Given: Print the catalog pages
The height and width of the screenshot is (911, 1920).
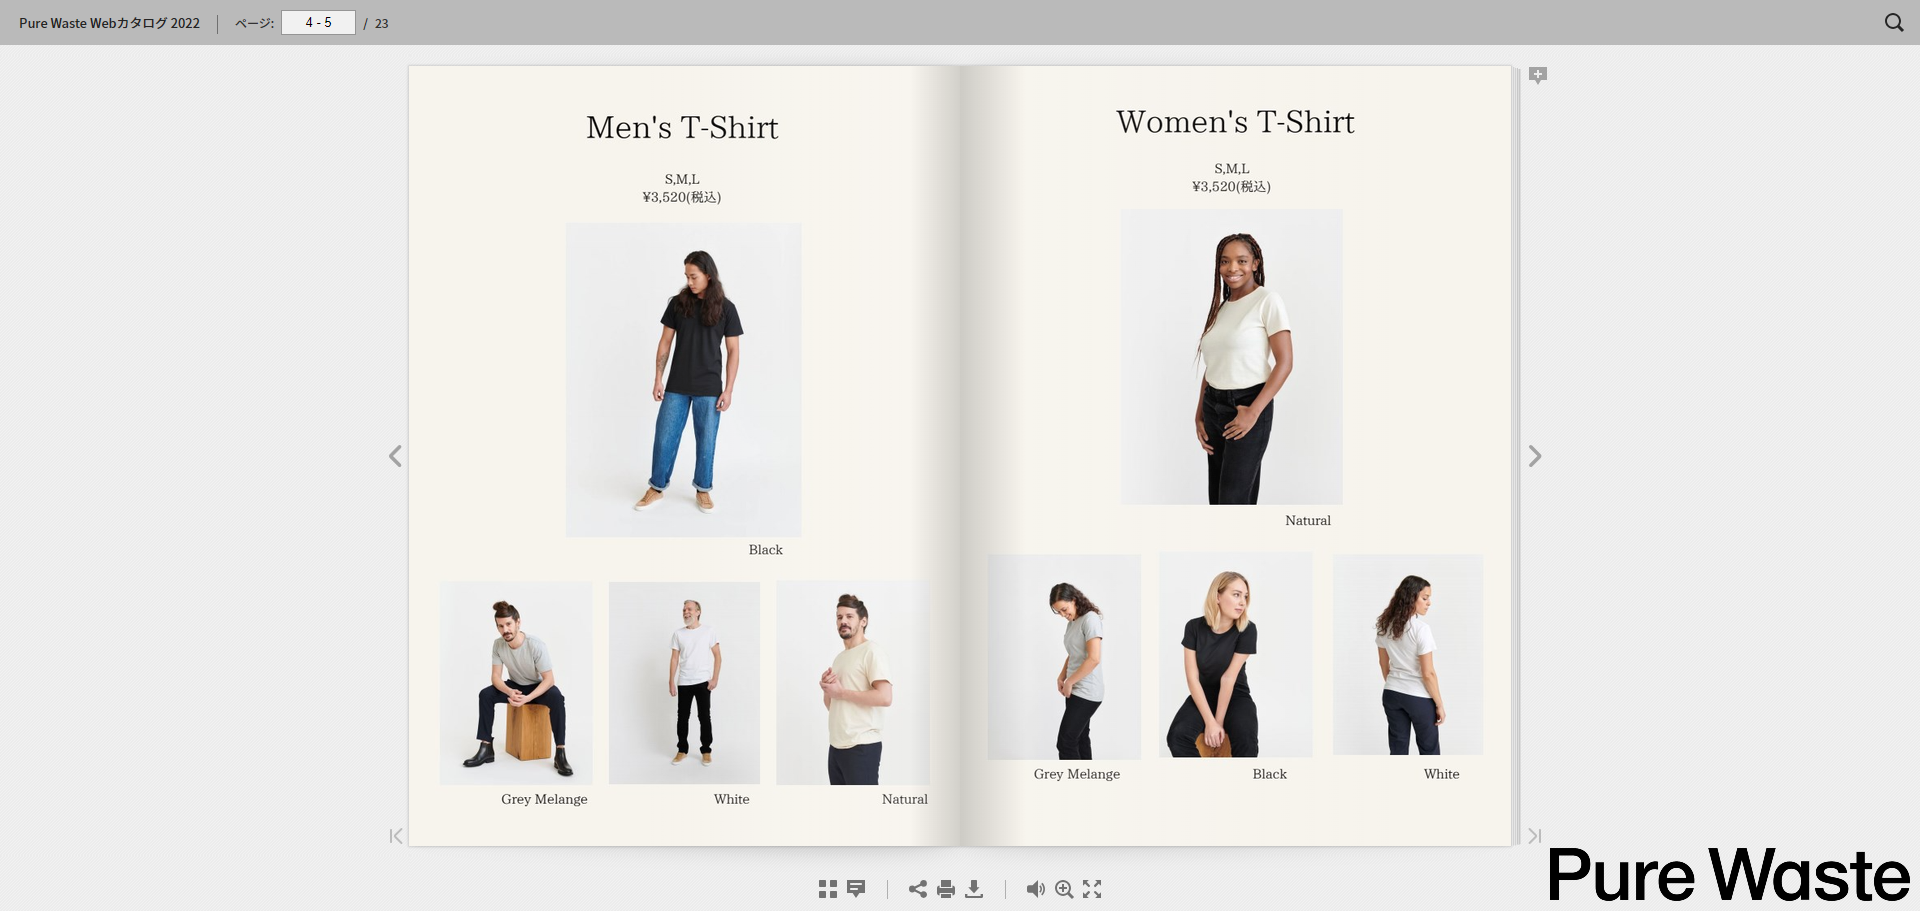Looking at the screenshot, I should point(946,889).
